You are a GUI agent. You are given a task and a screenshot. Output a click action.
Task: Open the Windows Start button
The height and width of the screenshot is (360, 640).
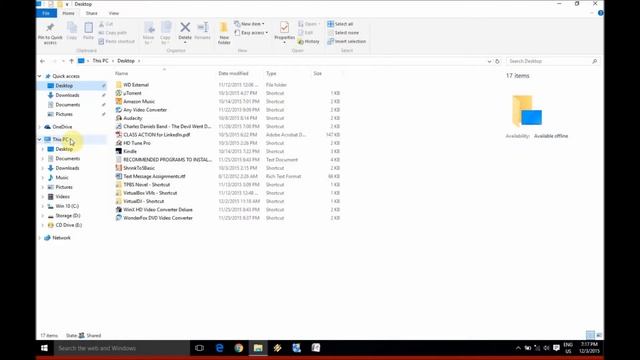(x=44, y=348)
